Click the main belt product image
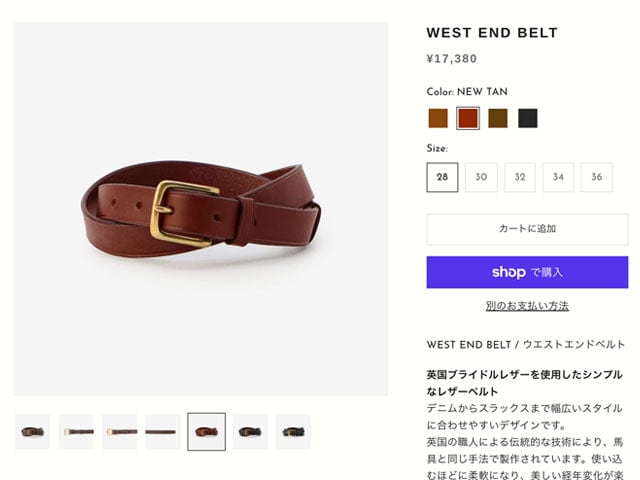 (201, 209)
